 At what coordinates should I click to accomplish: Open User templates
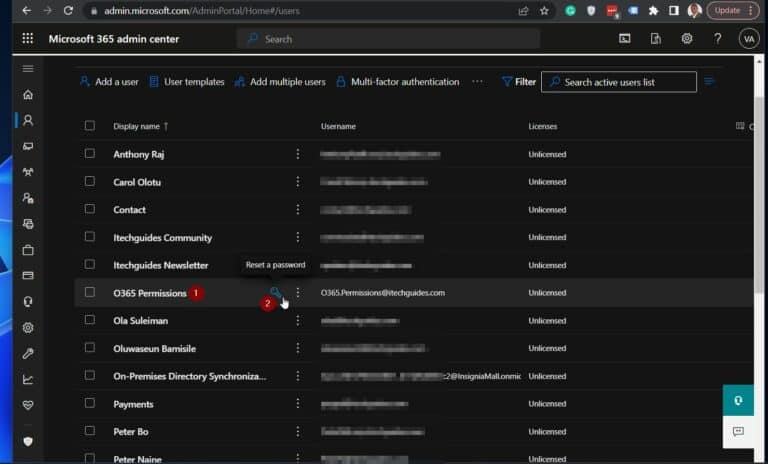(187, 82)
